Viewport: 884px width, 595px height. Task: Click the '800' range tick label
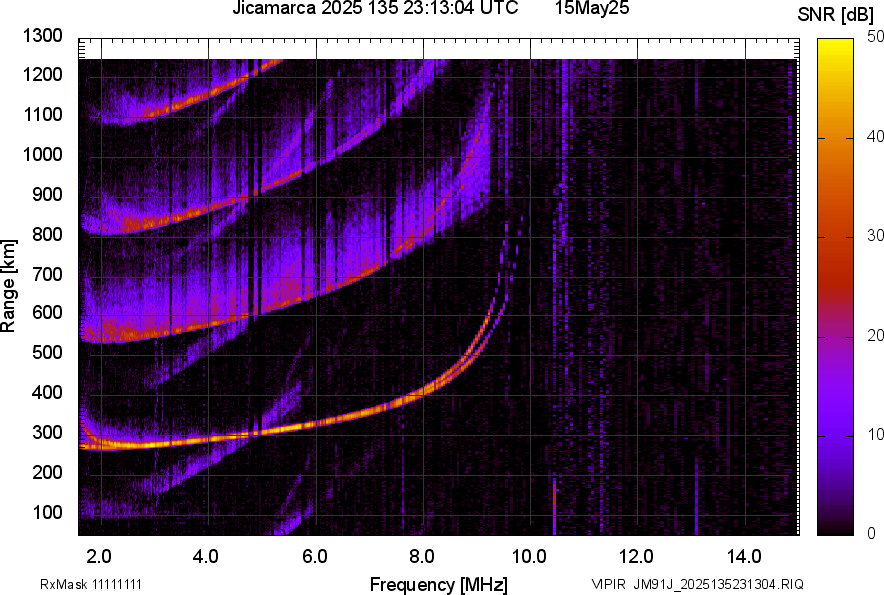47,234
